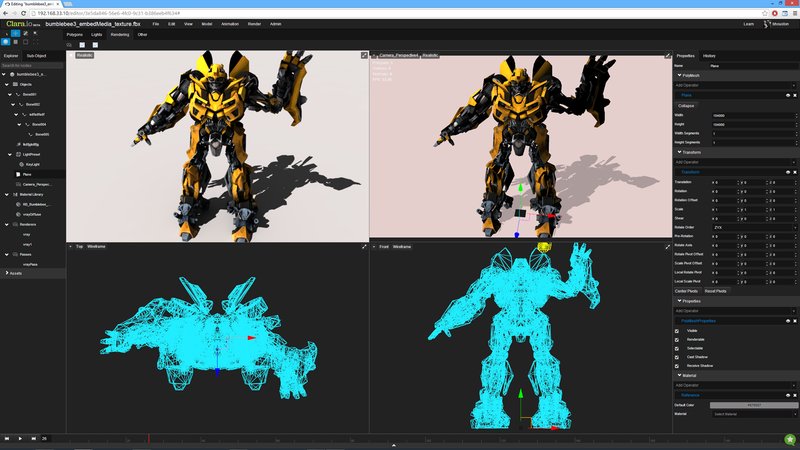Delete the Plane operator with X
The height and width of the screenshot is (450, 800).
[x=794, y=95]
